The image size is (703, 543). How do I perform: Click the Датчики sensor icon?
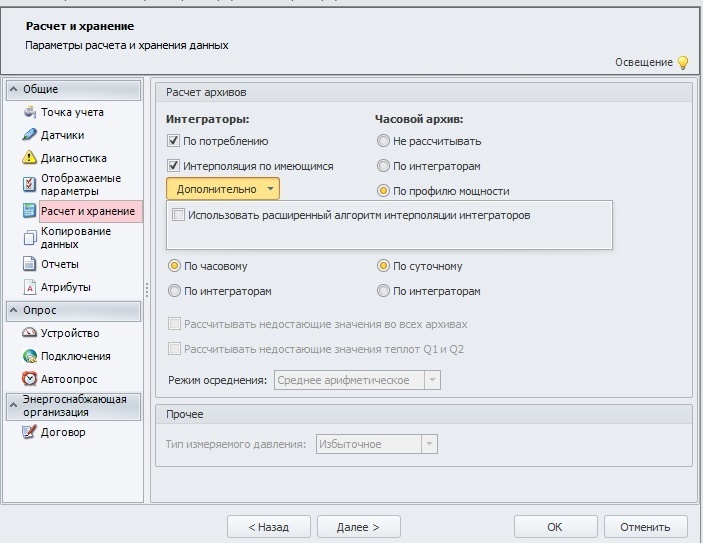coord(30,135)
